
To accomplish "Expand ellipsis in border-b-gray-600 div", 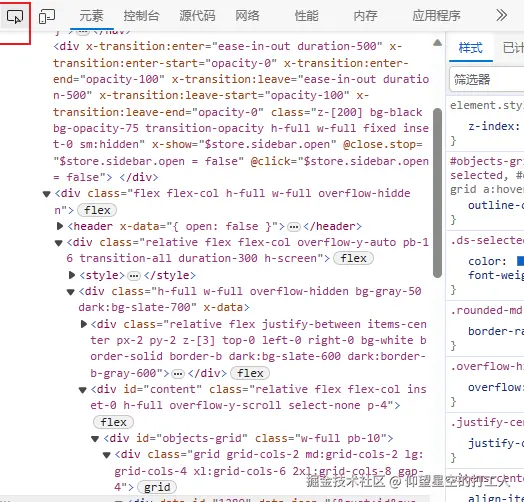I will [x=177, y=374].
